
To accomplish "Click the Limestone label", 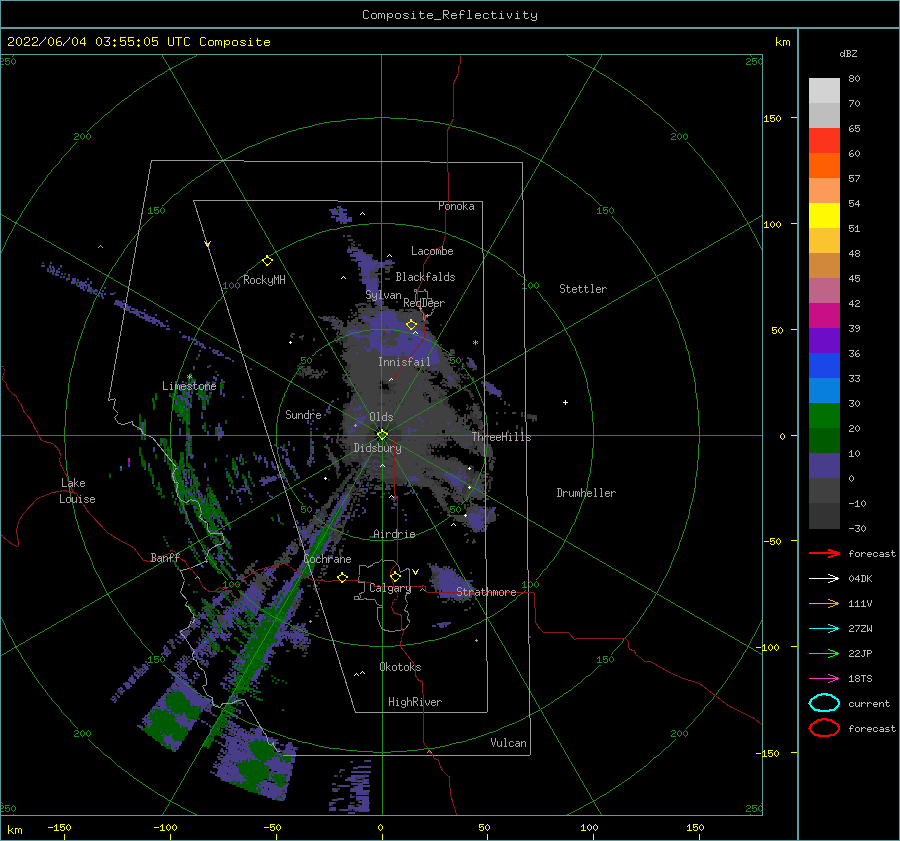I will (x=189, y=386).
